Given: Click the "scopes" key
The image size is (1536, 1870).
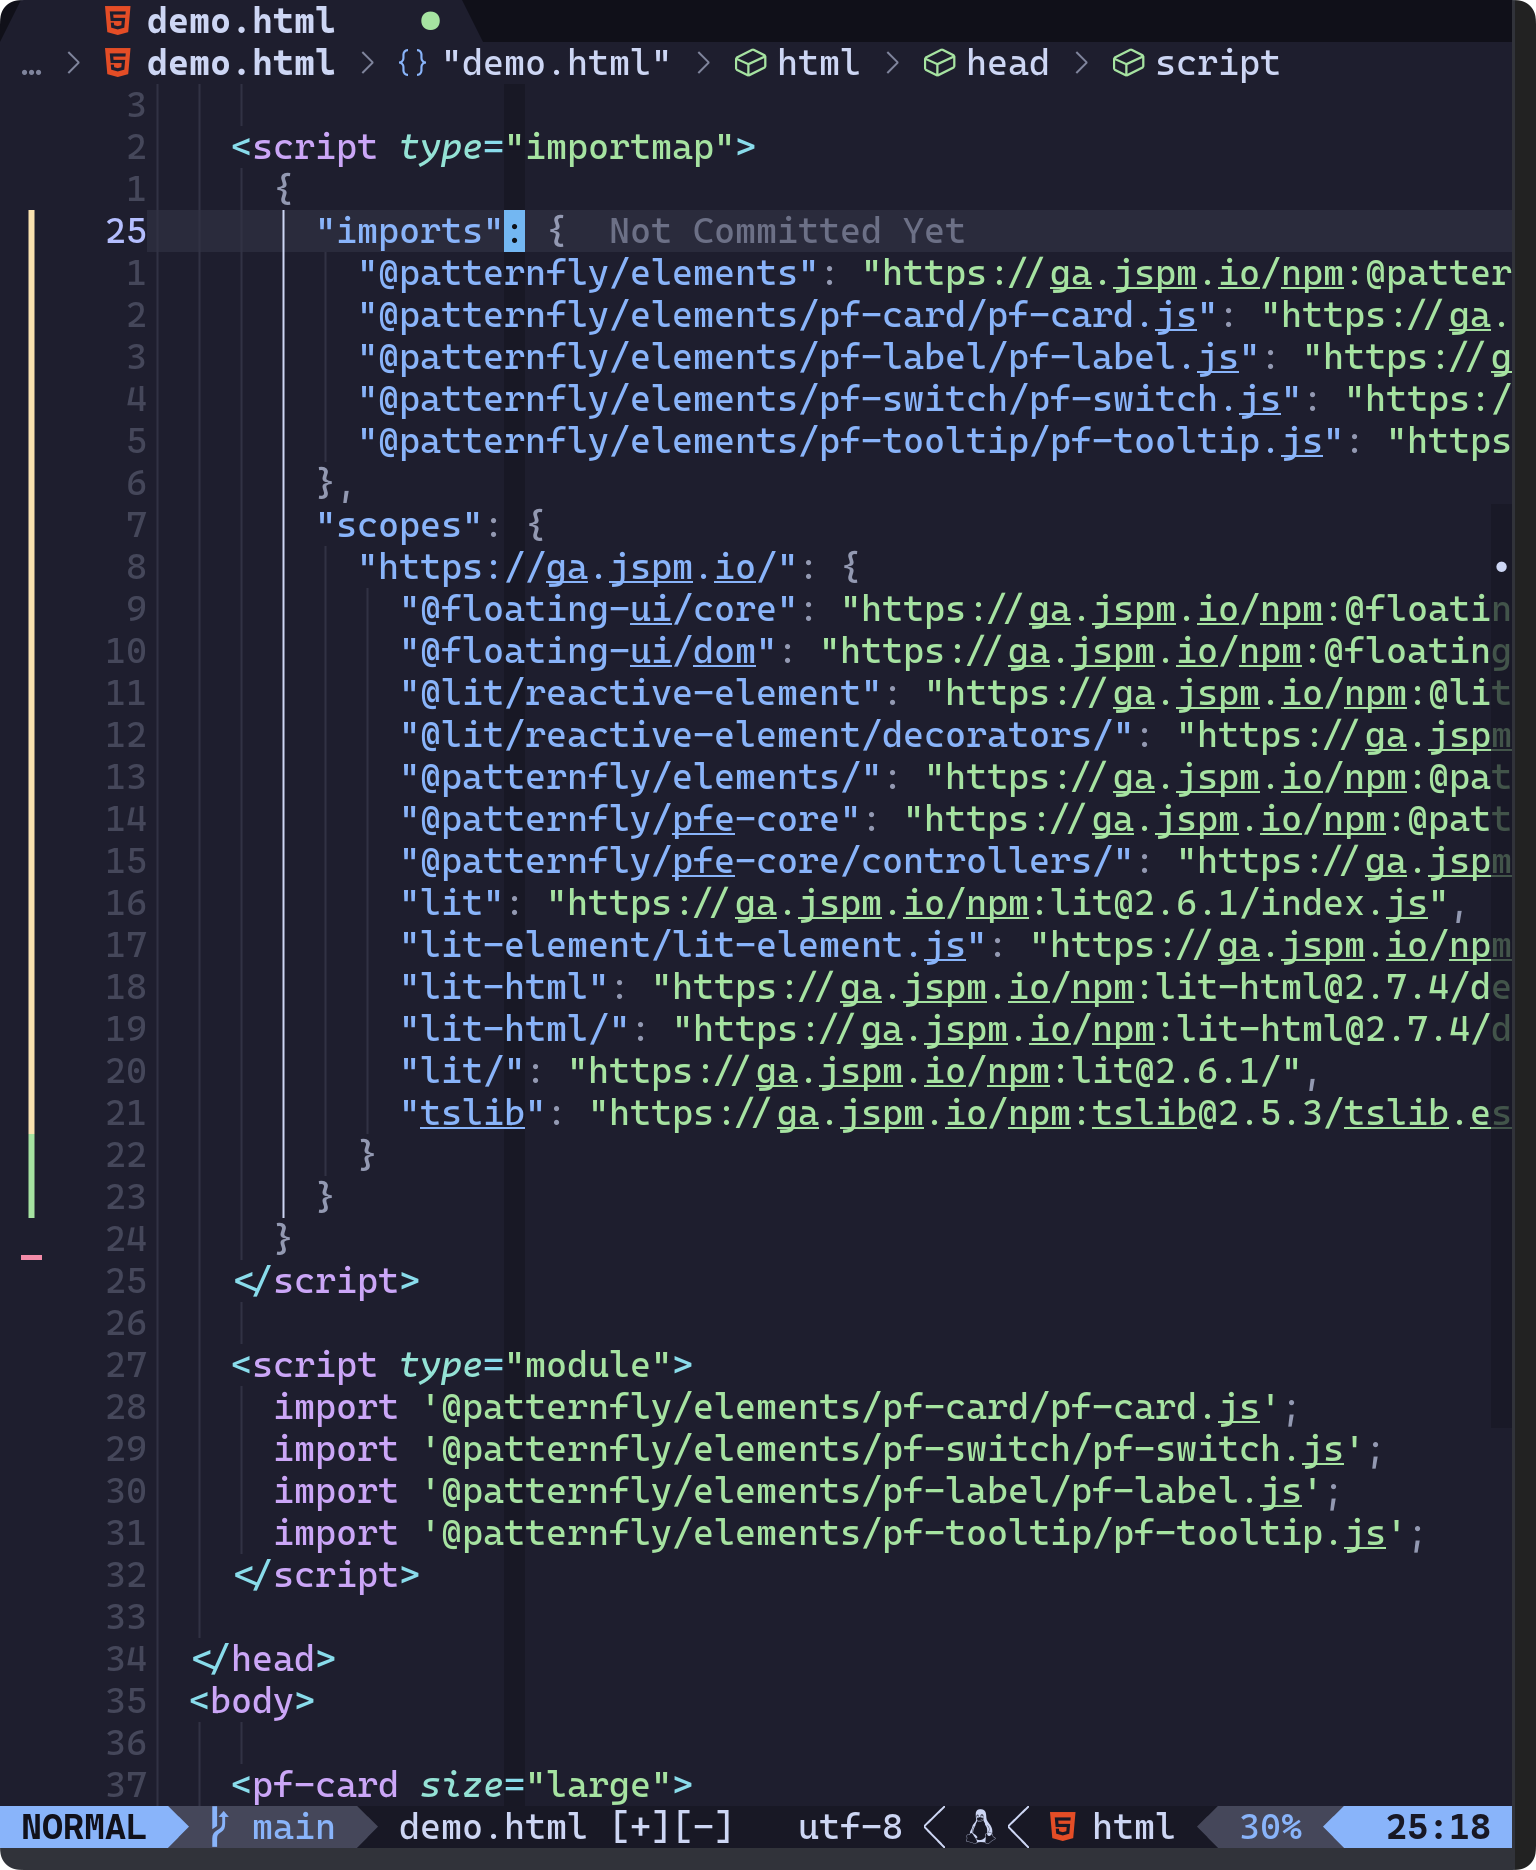Looking at the screenshot, I should point(398,525).
